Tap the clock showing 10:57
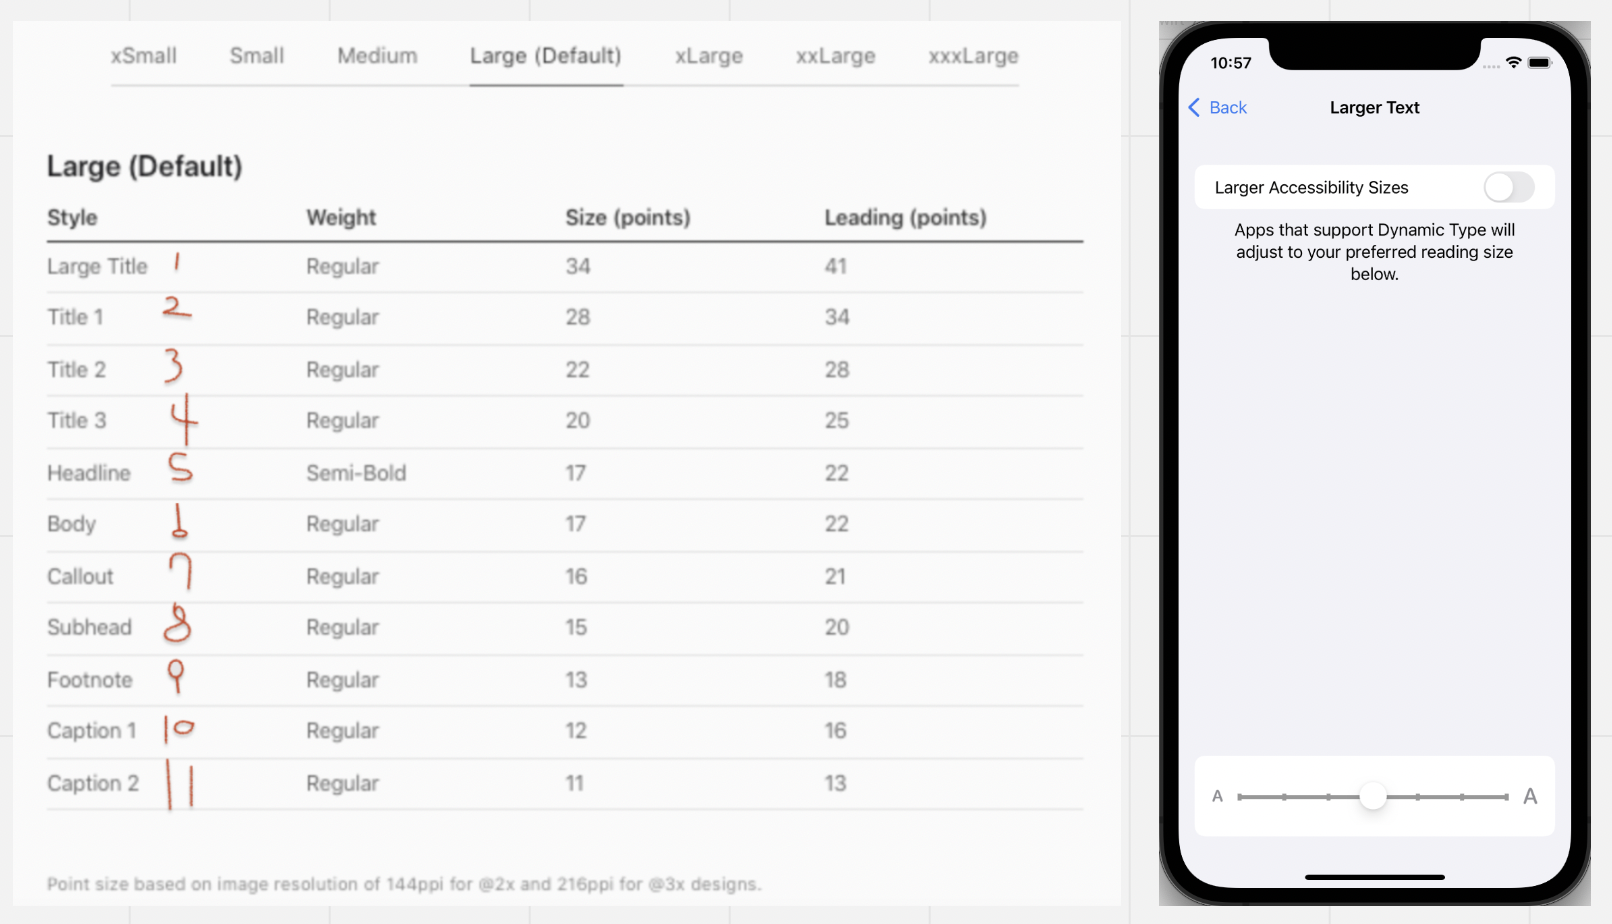Viewport: 1612px width, 924px height. [1231, 63]
